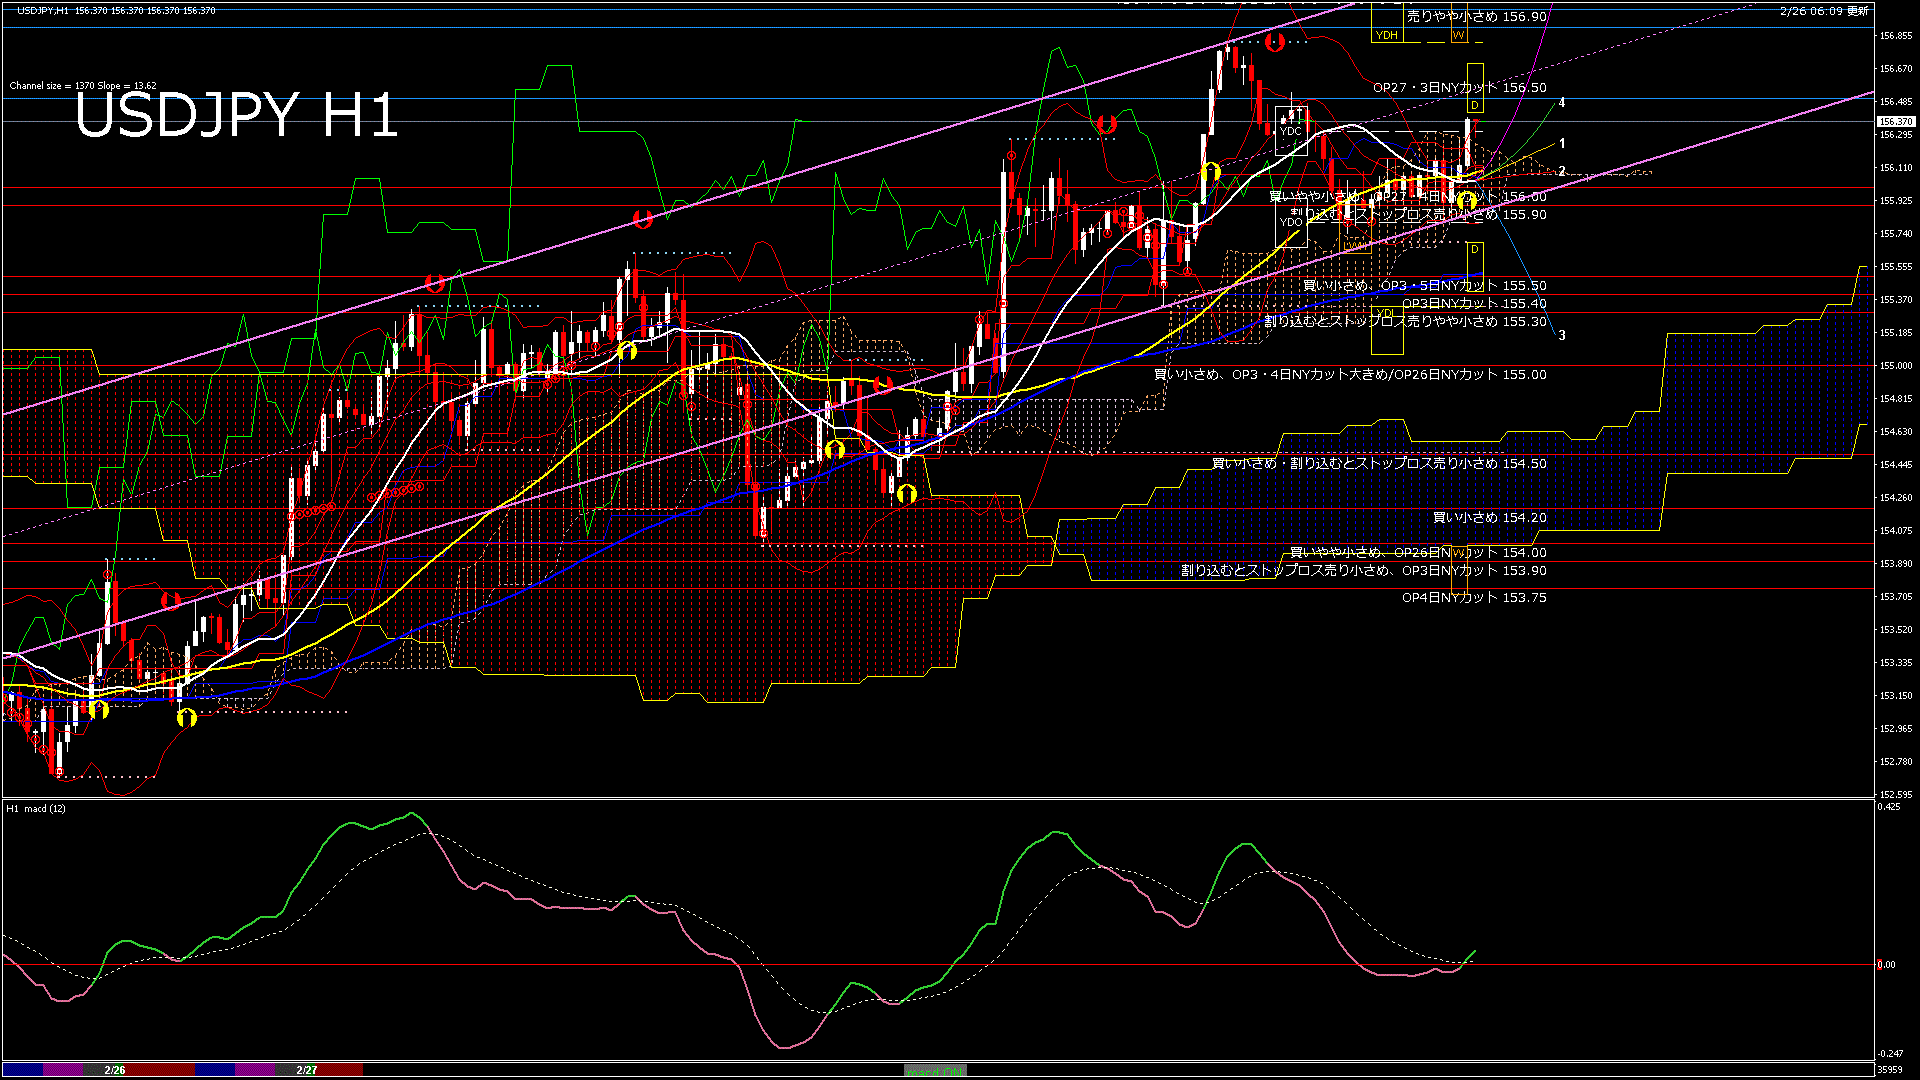Screen dimensions: 1920x1080
Task: Click the YDH yellow box marker
Action: click(1386, 35)
